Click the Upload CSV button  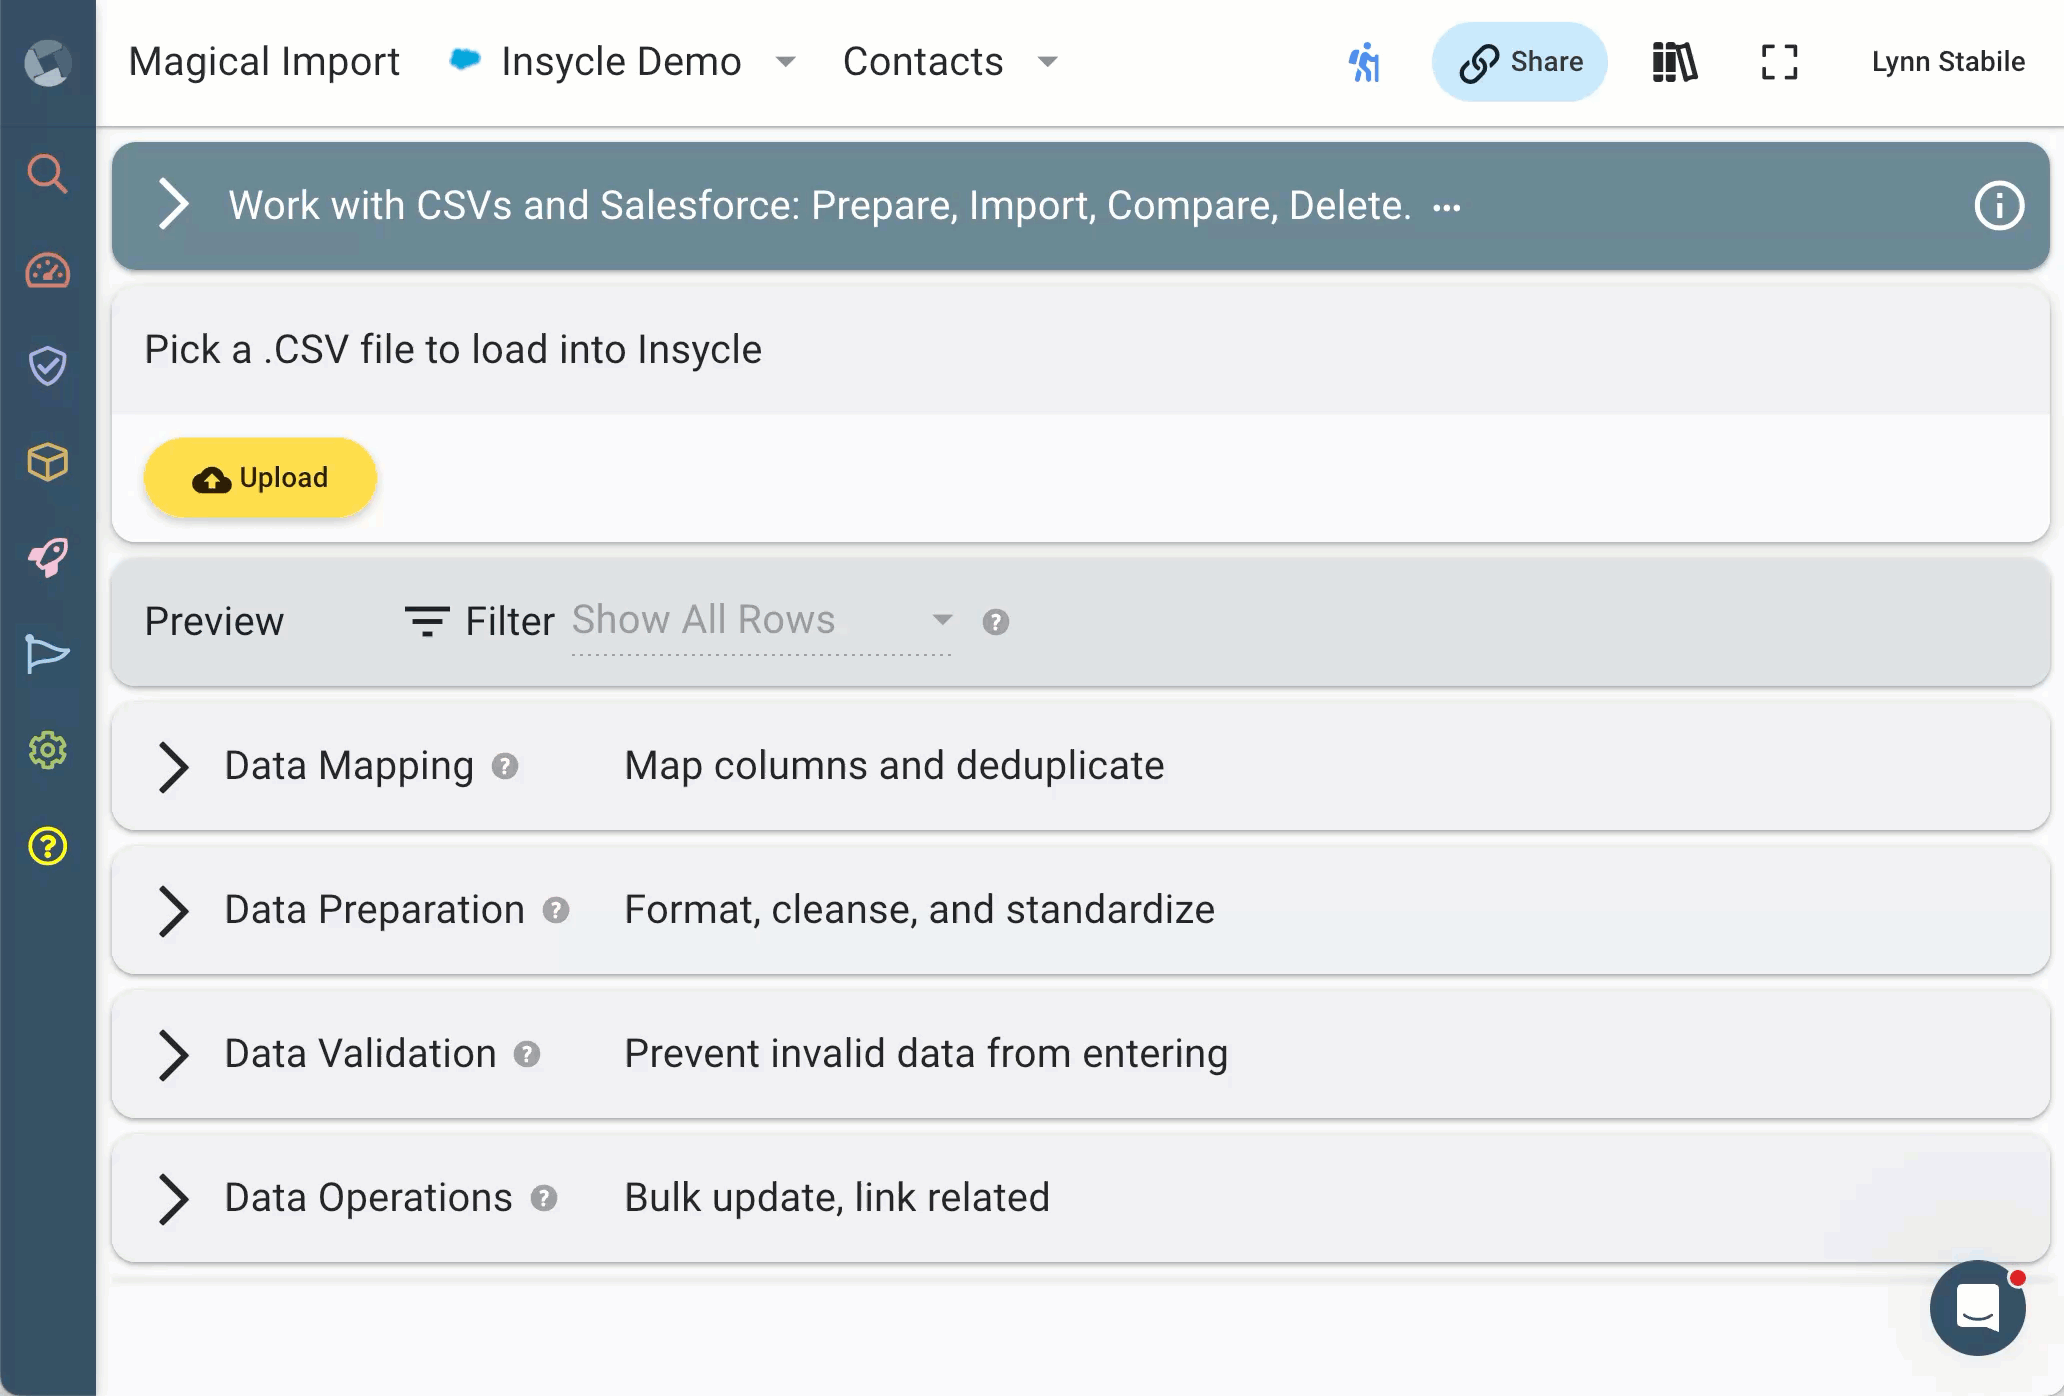(260, 478)
